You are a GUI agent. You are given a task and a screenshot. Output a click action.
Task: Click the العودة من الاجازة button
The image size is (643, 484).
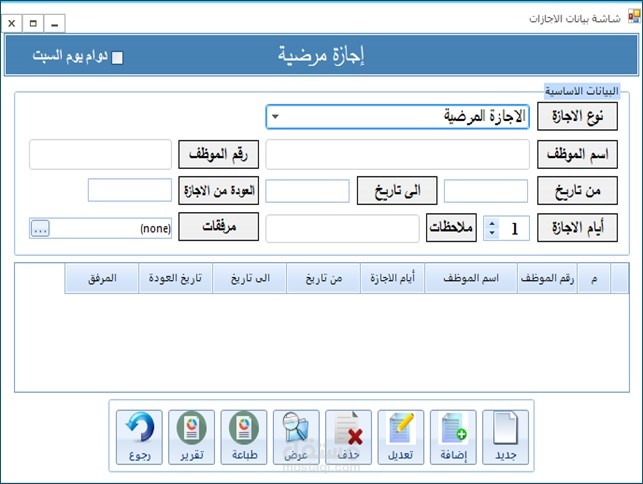(x=219, y=190)
